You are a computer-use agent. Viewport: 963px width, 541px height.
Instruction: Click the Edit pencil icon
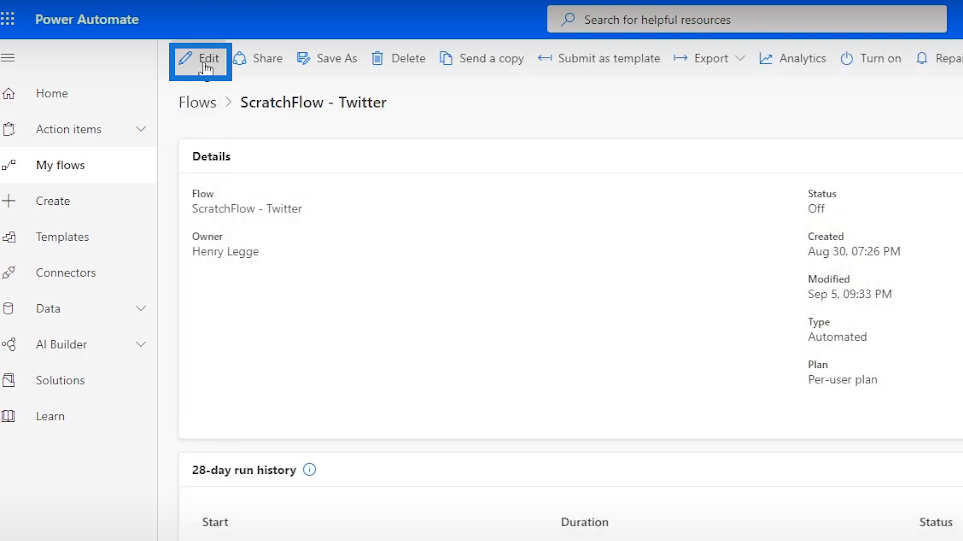click(185, 58)
